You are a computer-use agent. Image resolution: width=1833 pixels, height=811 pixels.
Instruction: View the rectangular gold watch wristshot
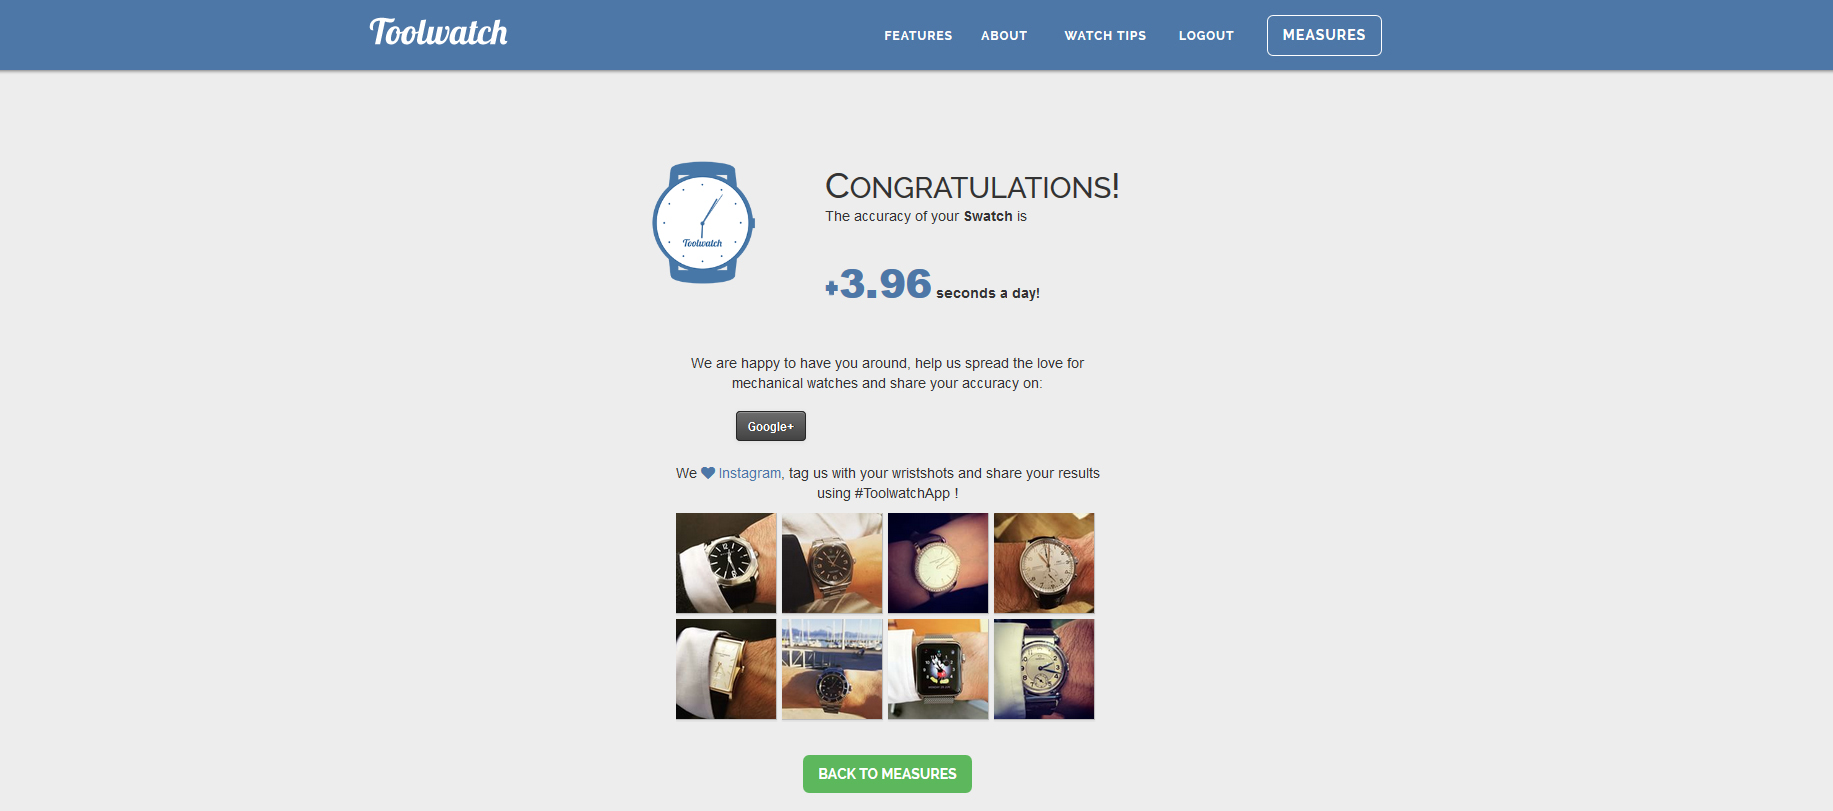pos(726,669)
